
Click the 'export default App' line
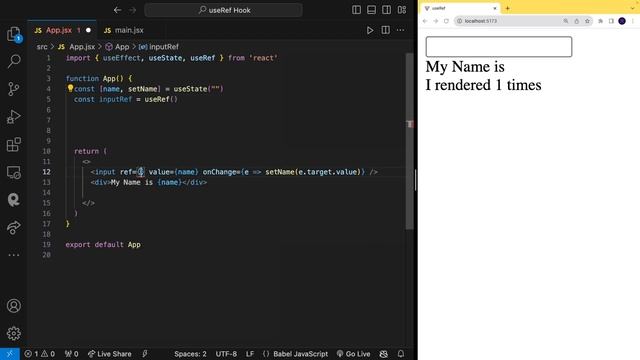pos(103,244)
